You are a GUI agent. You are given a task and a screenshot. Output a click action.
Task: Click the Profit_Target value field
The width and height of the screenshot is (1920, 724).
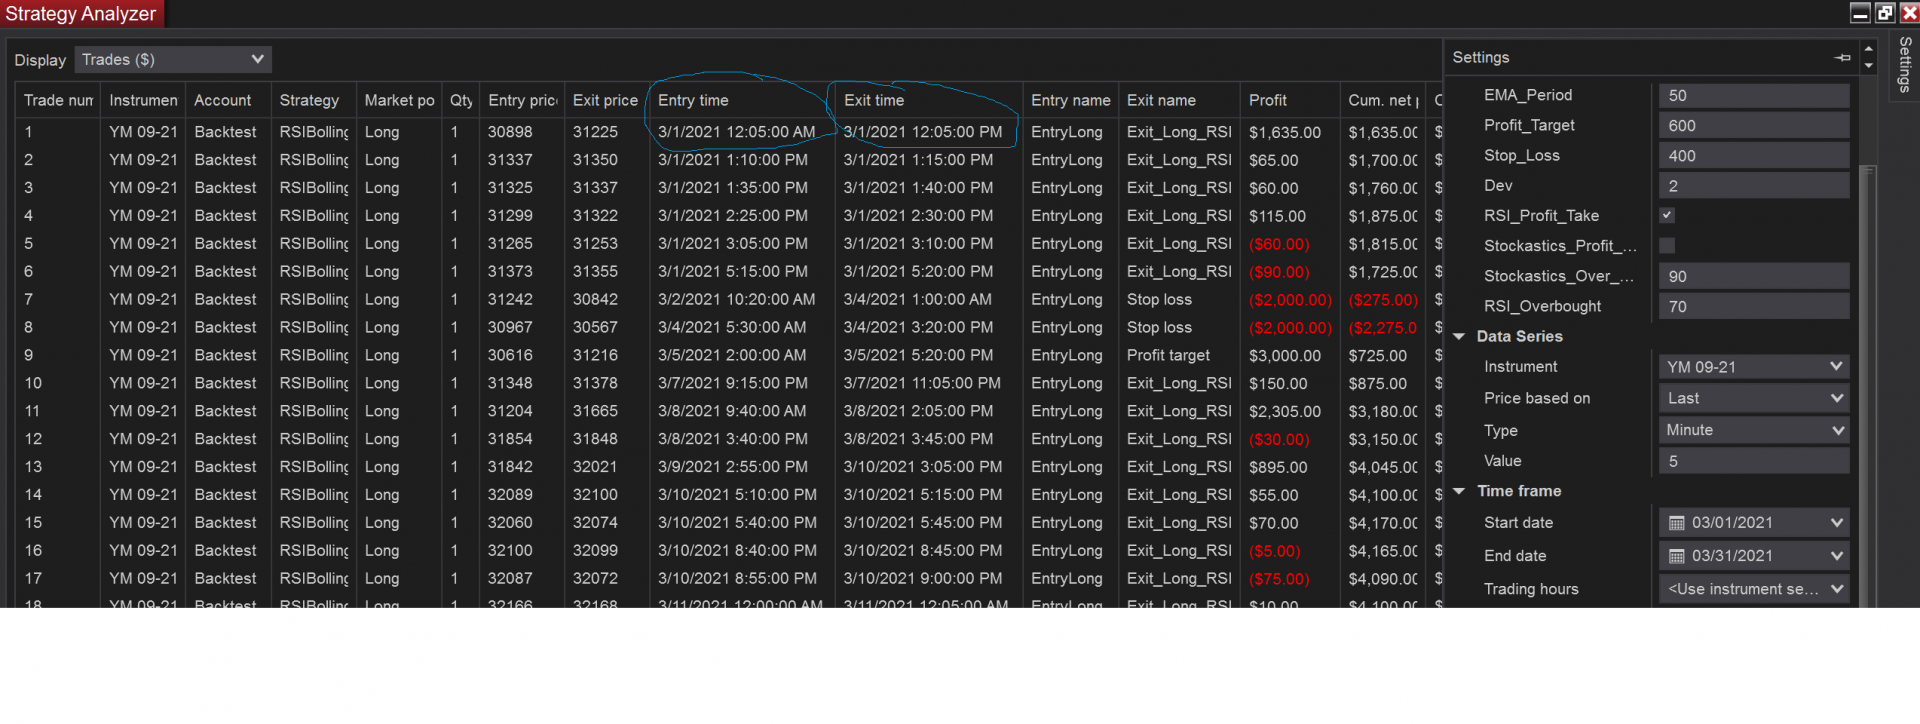pyautogui.click(x=1754, y=126)
